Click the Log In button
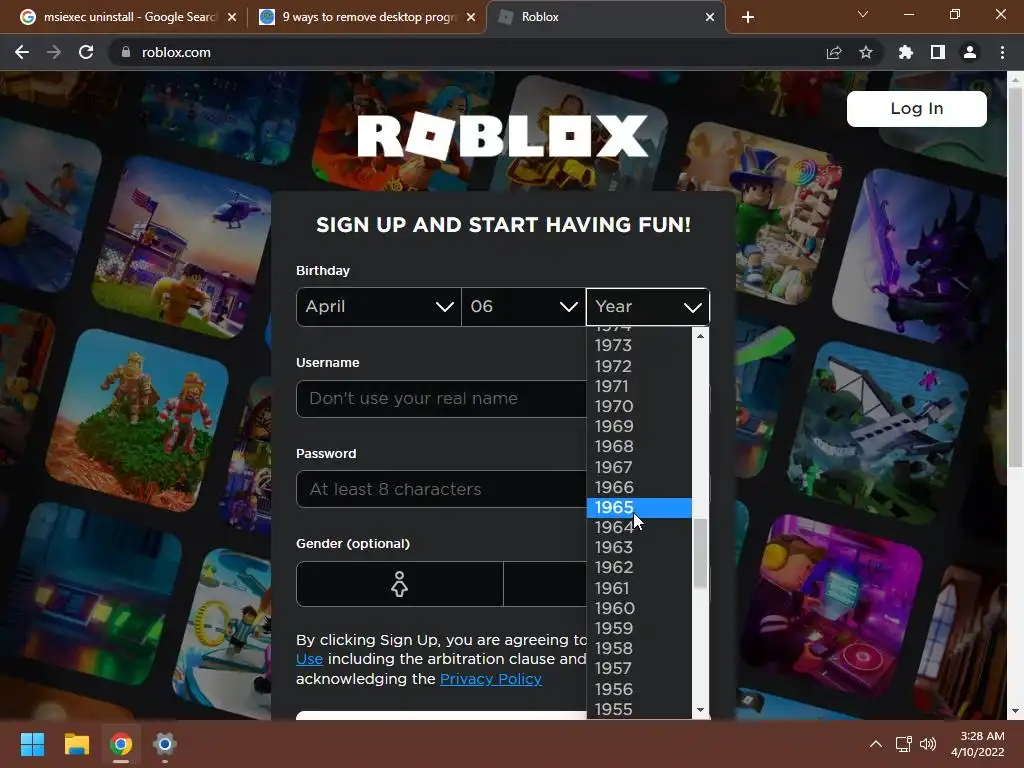 917,108
